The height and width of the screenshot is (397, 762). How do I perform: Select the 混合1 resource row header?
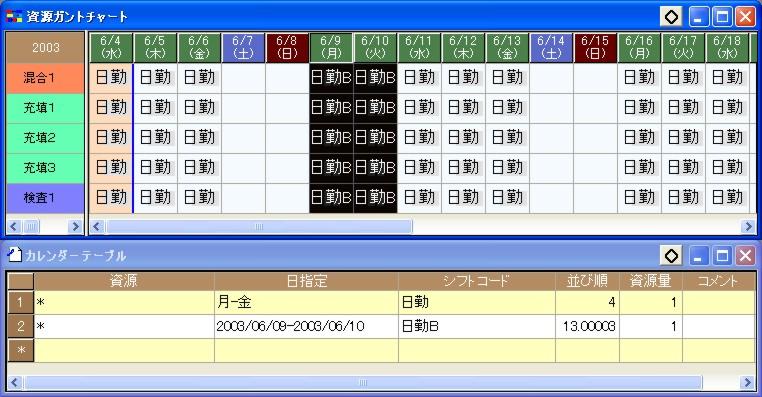45,78
